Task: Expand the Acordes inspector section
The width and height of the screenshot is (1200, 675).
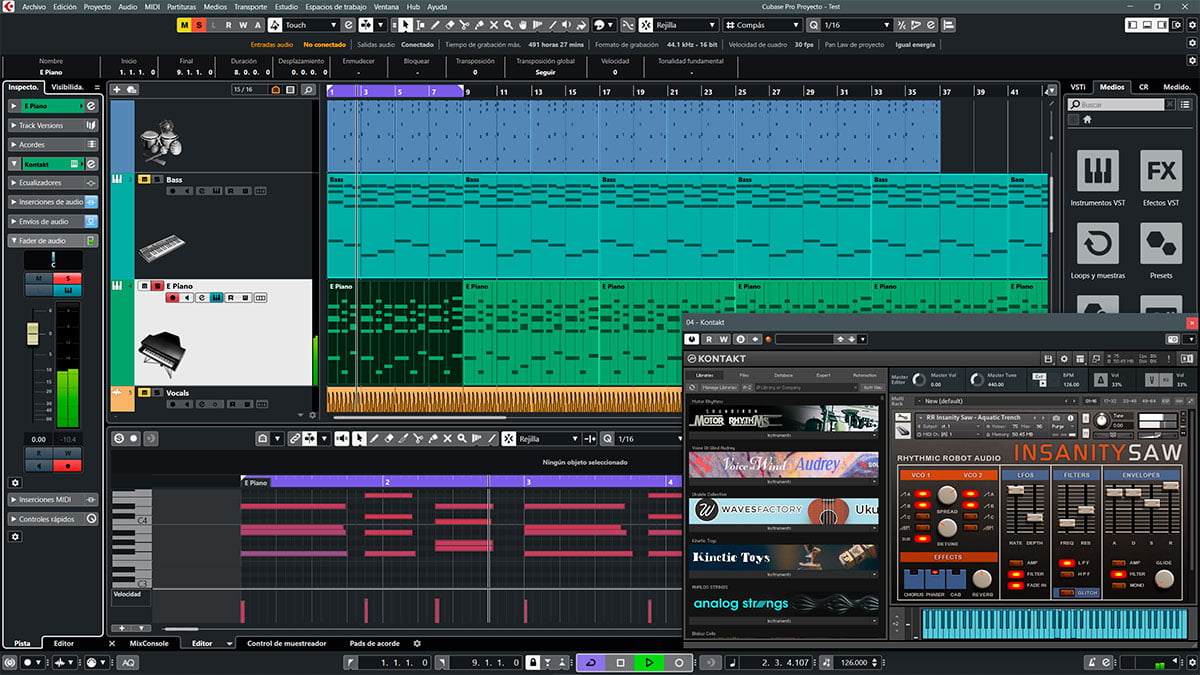Action: [53, 144]
